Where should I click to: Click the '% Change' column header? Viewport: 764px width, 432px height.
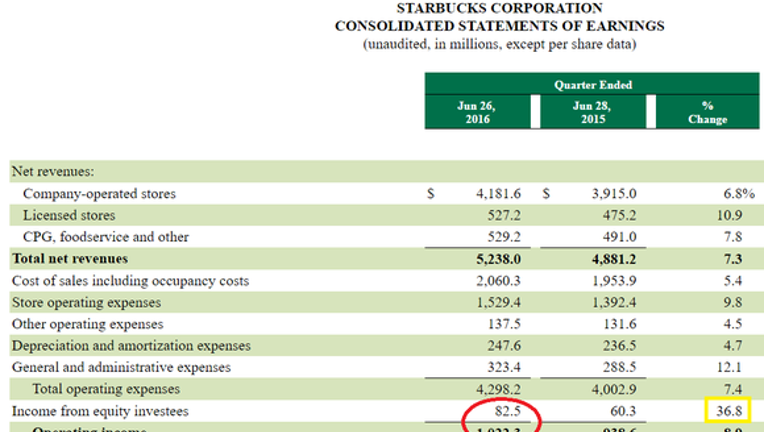click(707, 113)
